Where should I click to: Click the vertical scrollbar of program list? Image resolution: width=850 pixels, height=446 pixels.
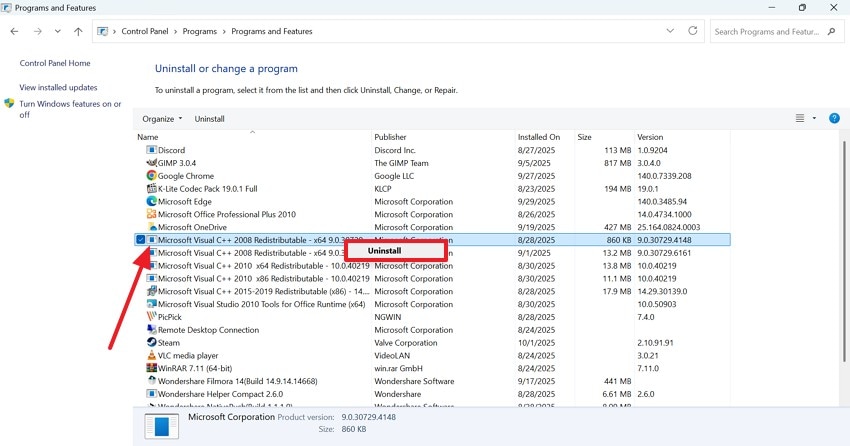coord(843,251)
